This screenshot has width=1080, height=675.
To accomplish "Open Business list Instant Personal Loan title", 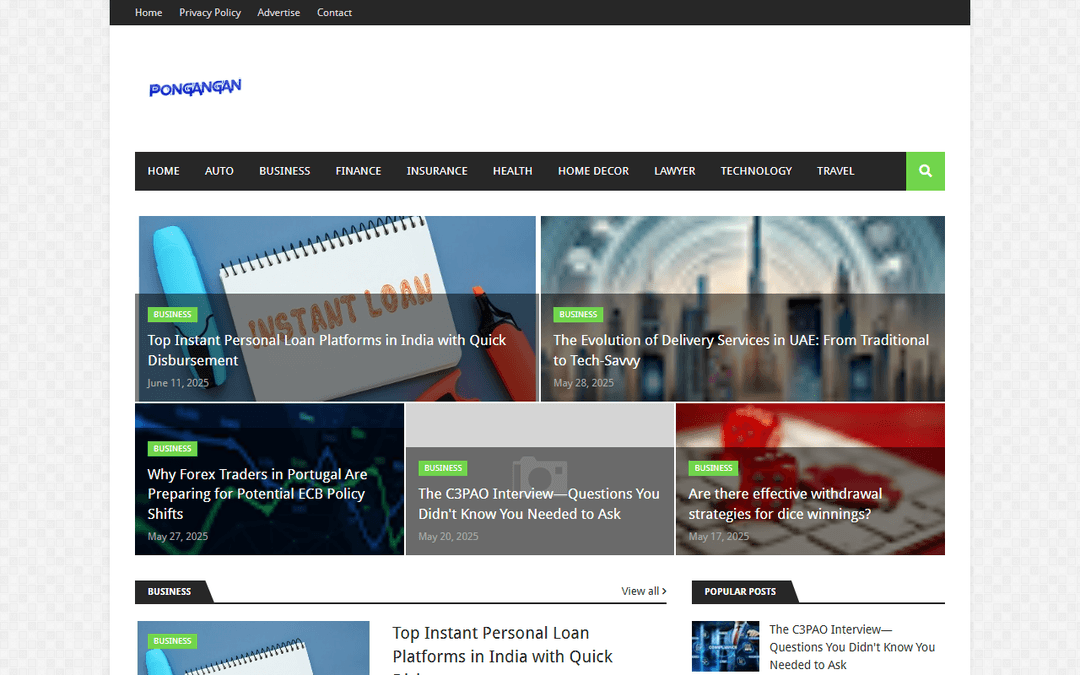I will pos(502,650).
